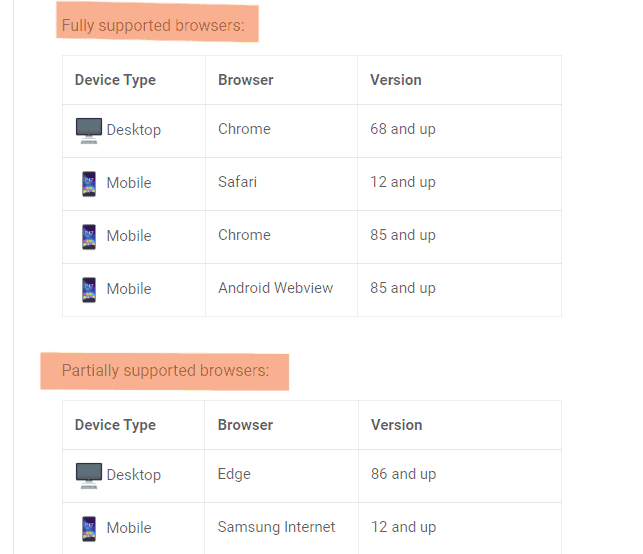This screenshot has width=643, height=554.
Task: Click the Version header in second table
Action: pos(397,425)
